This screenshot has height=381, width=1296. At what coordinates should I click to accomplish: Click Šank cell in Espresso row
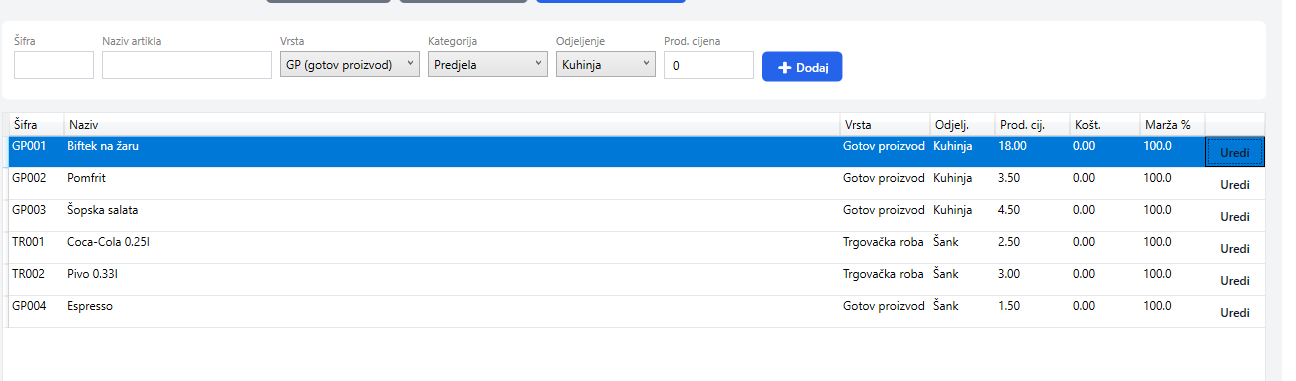946,306
